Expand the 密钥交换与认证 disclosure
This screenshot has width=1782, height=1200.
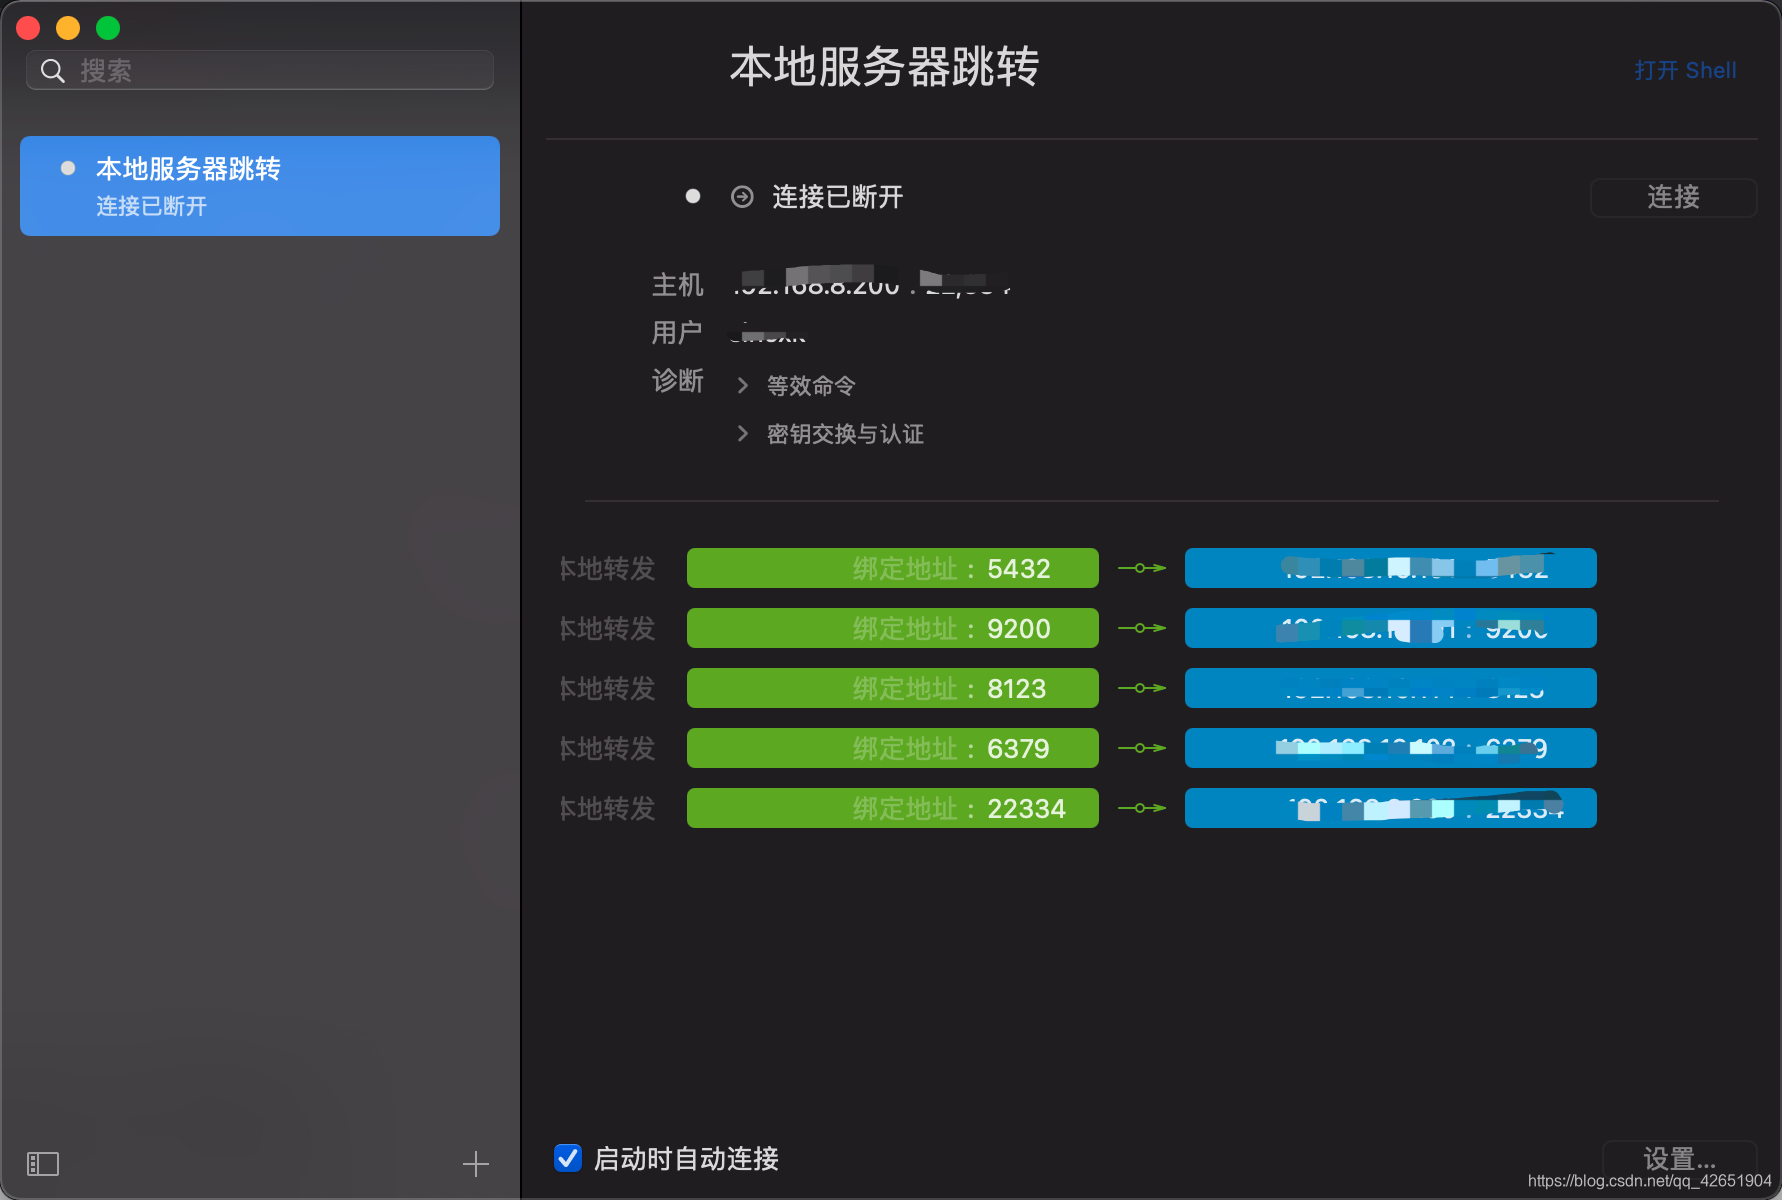742,434
